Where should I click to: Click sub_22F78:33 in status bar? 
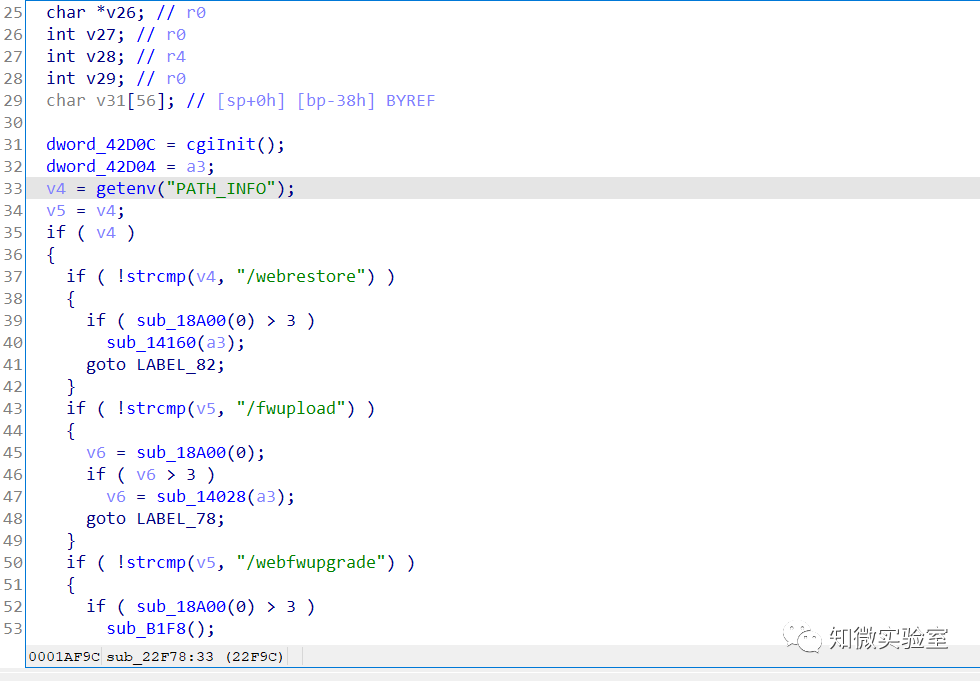(160, 657)
